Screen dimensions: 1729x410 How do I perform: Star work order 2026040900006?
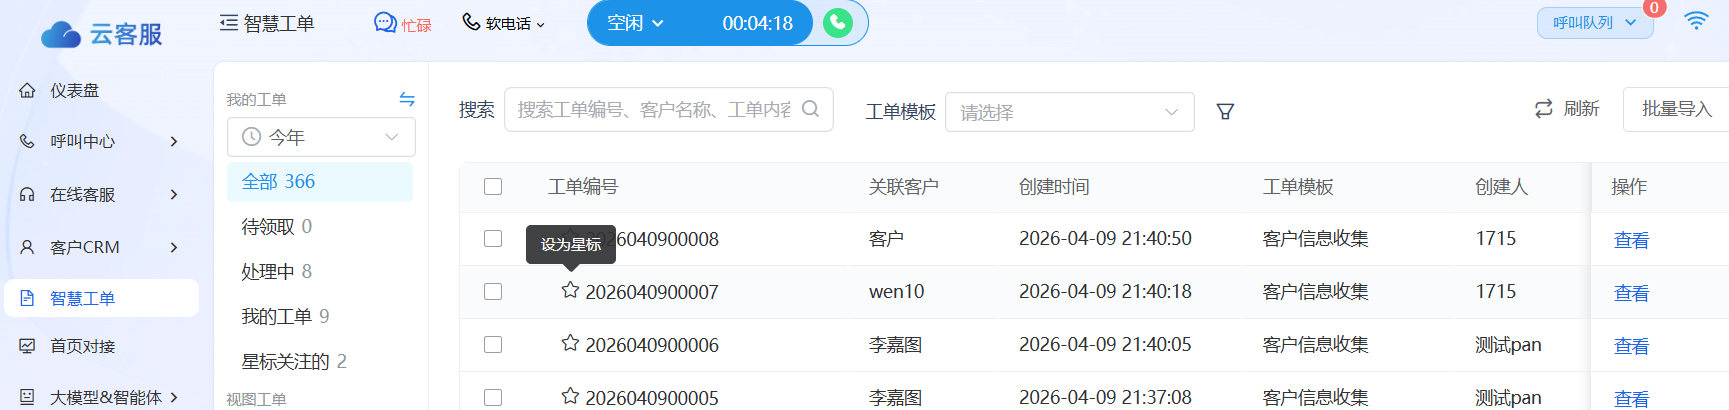(570, 343)
